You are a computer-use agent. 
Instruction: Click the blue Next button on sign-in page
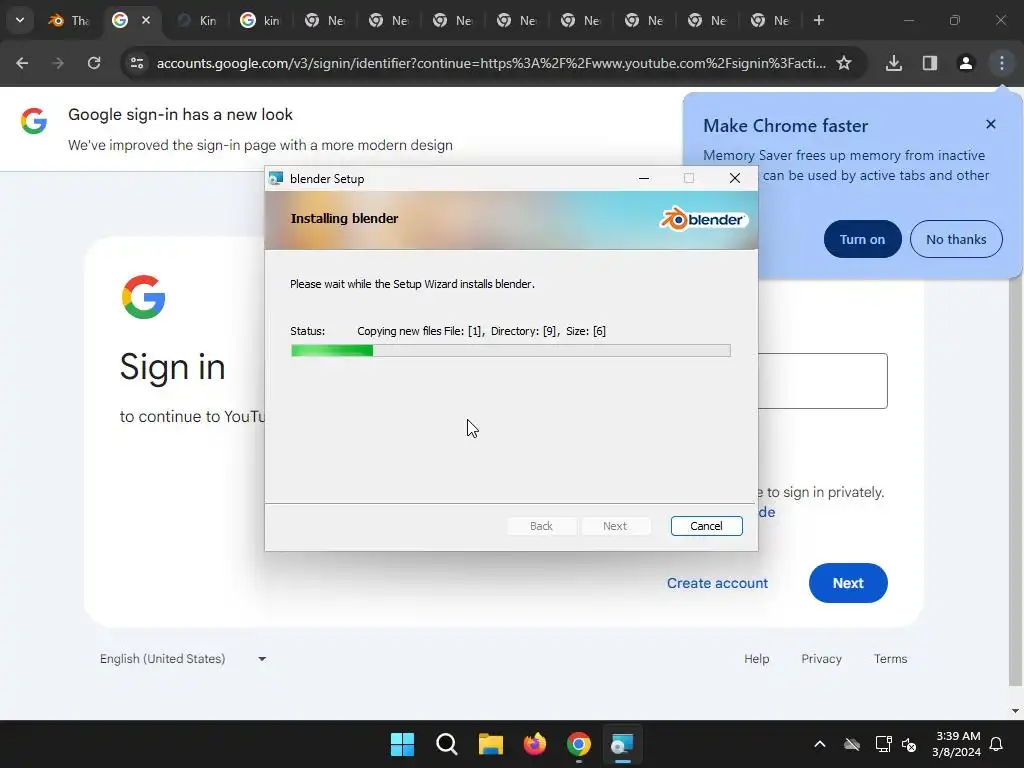coord(848,583)
